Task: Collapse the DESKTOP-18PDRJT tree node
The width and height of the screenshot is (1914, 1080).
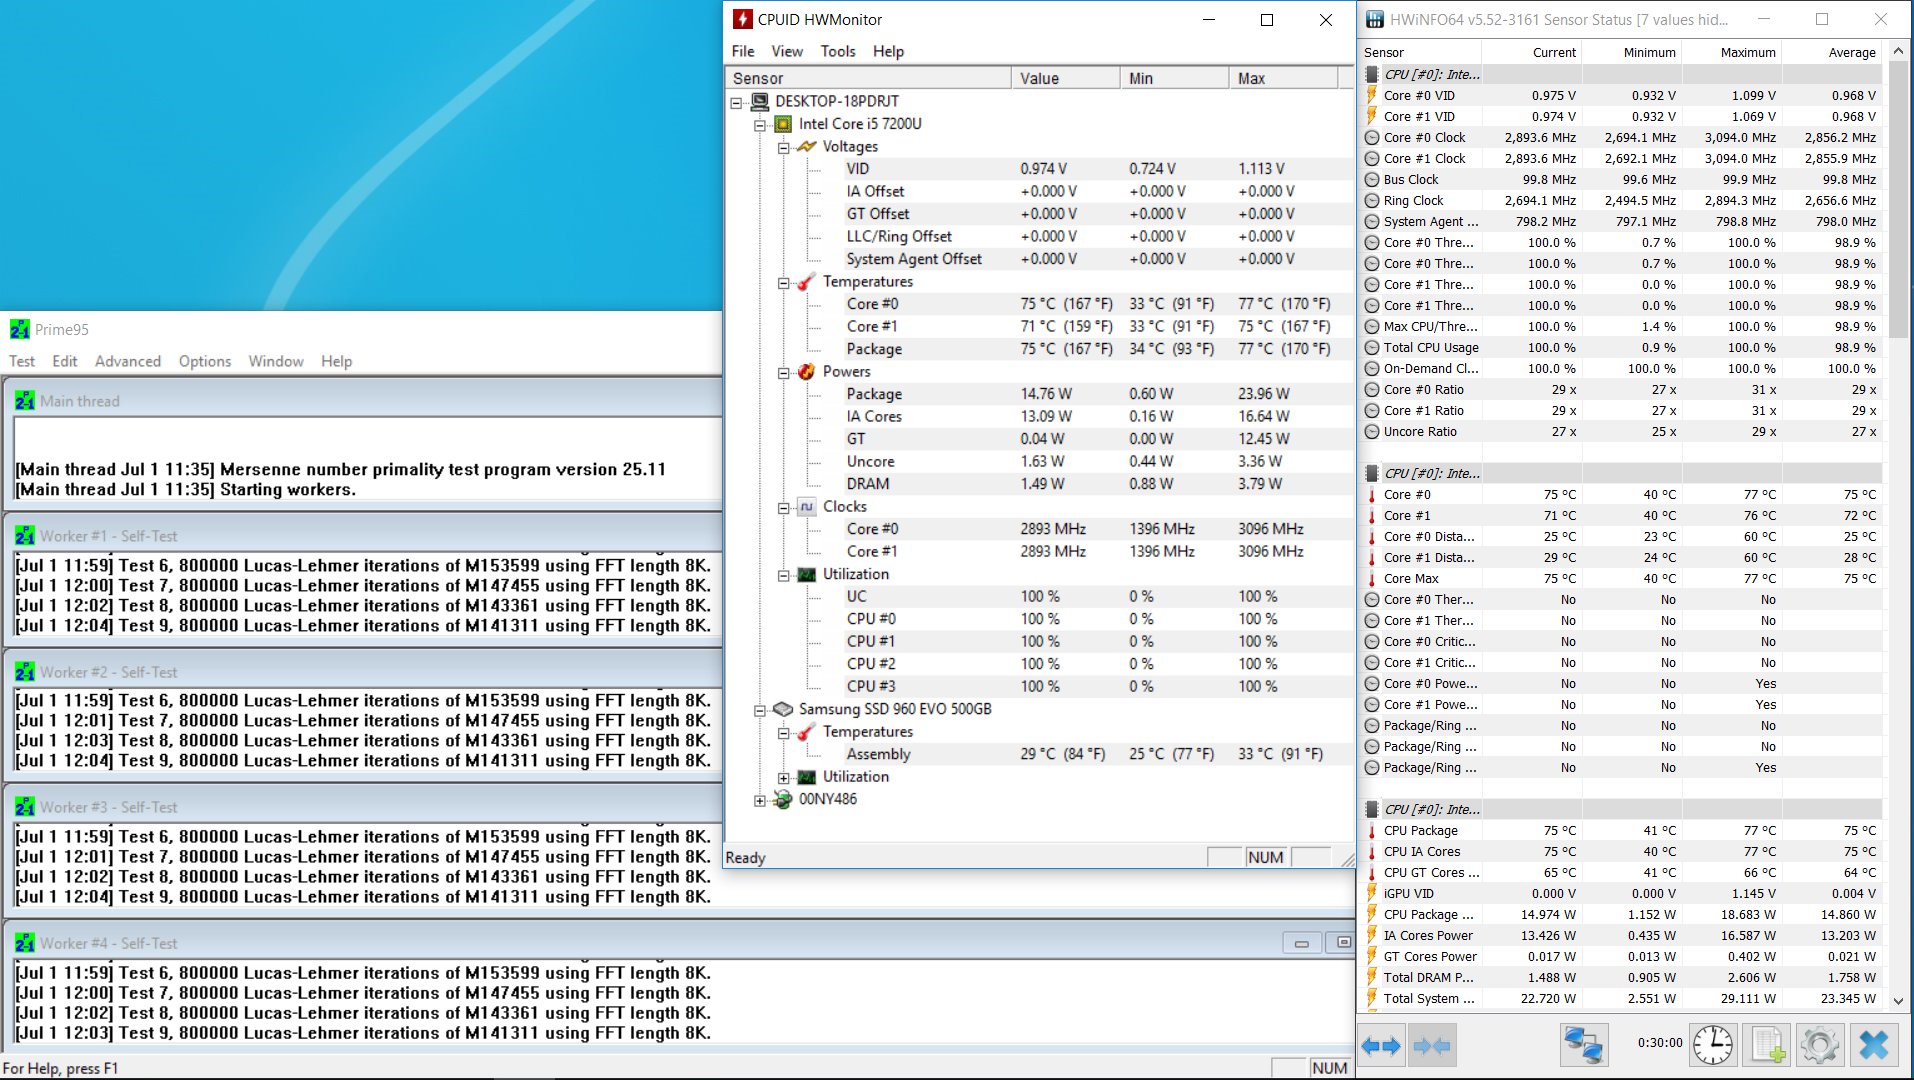Action: (737, 102)
